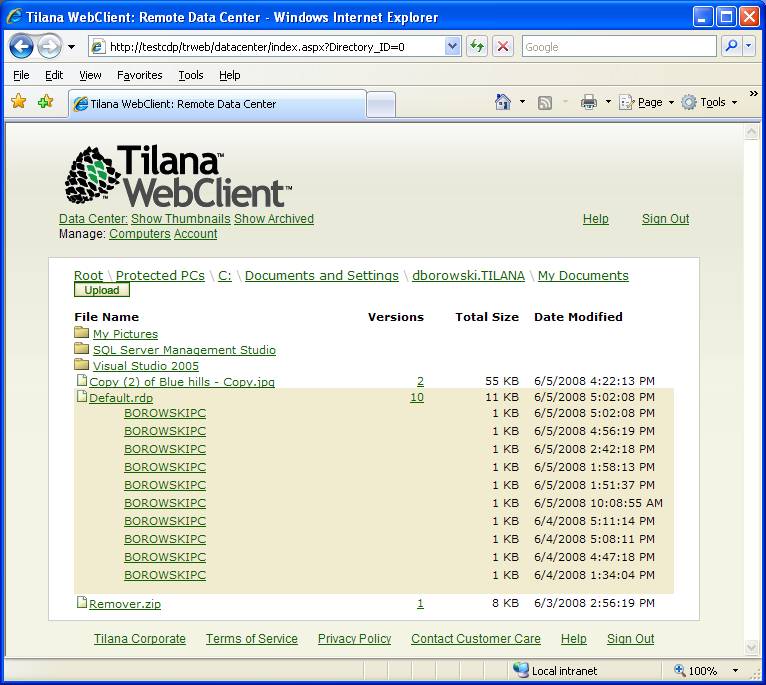Image resolution: width=766 pixels, height=685 pixels.
Task: Click the My Pictures folder icon
Action: [82, 333]
